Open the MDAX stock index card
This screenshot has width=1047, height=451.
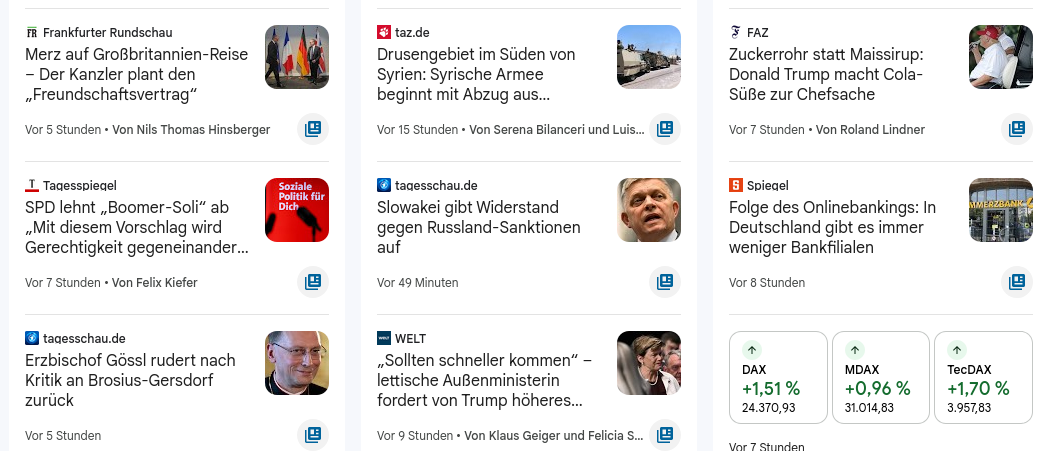(881, 378)
